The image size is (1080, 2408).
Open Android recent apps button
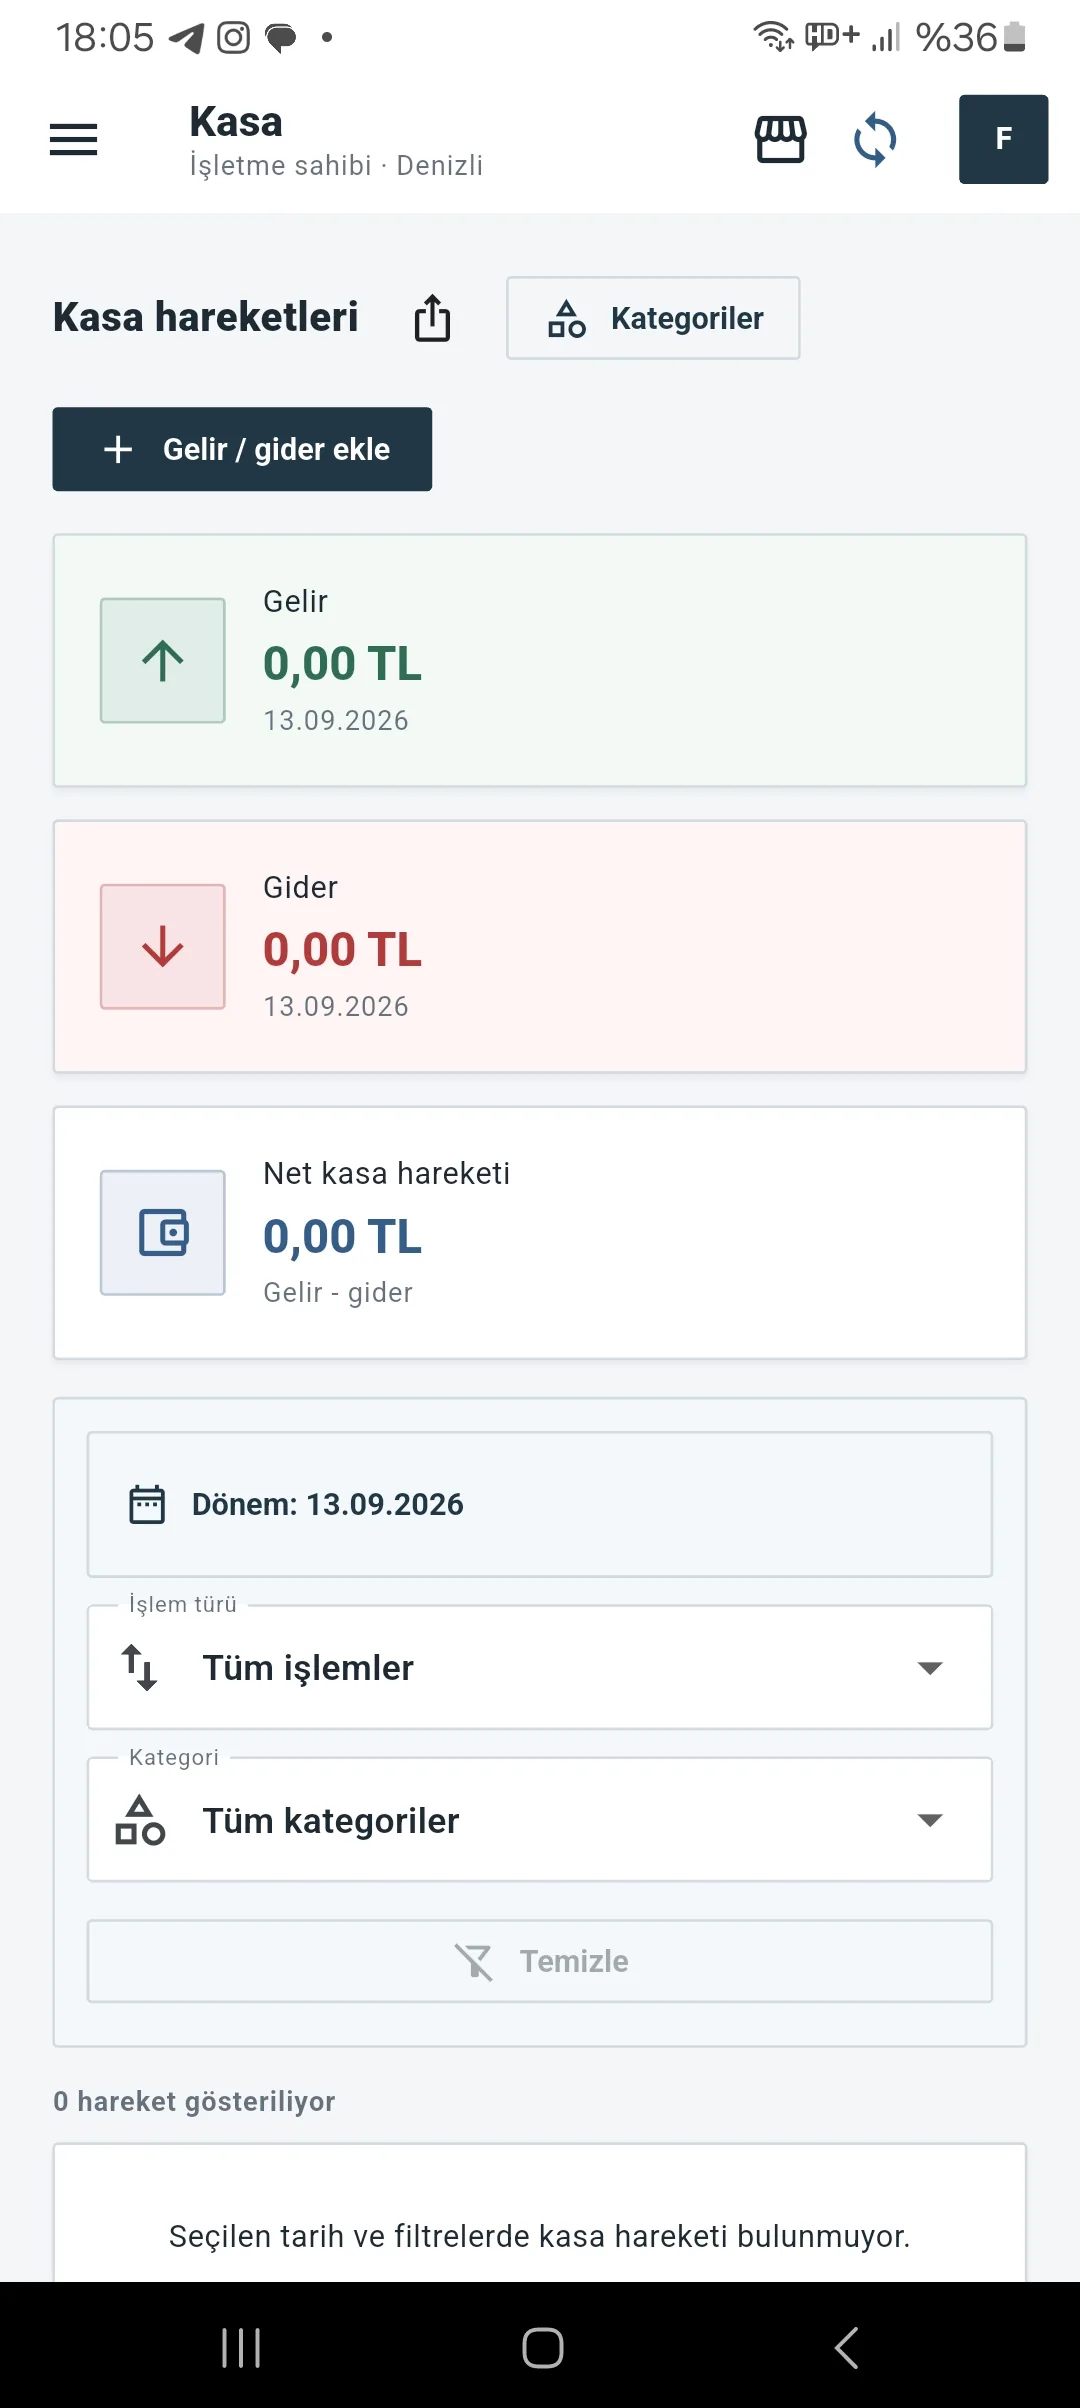click(241, 2347)
